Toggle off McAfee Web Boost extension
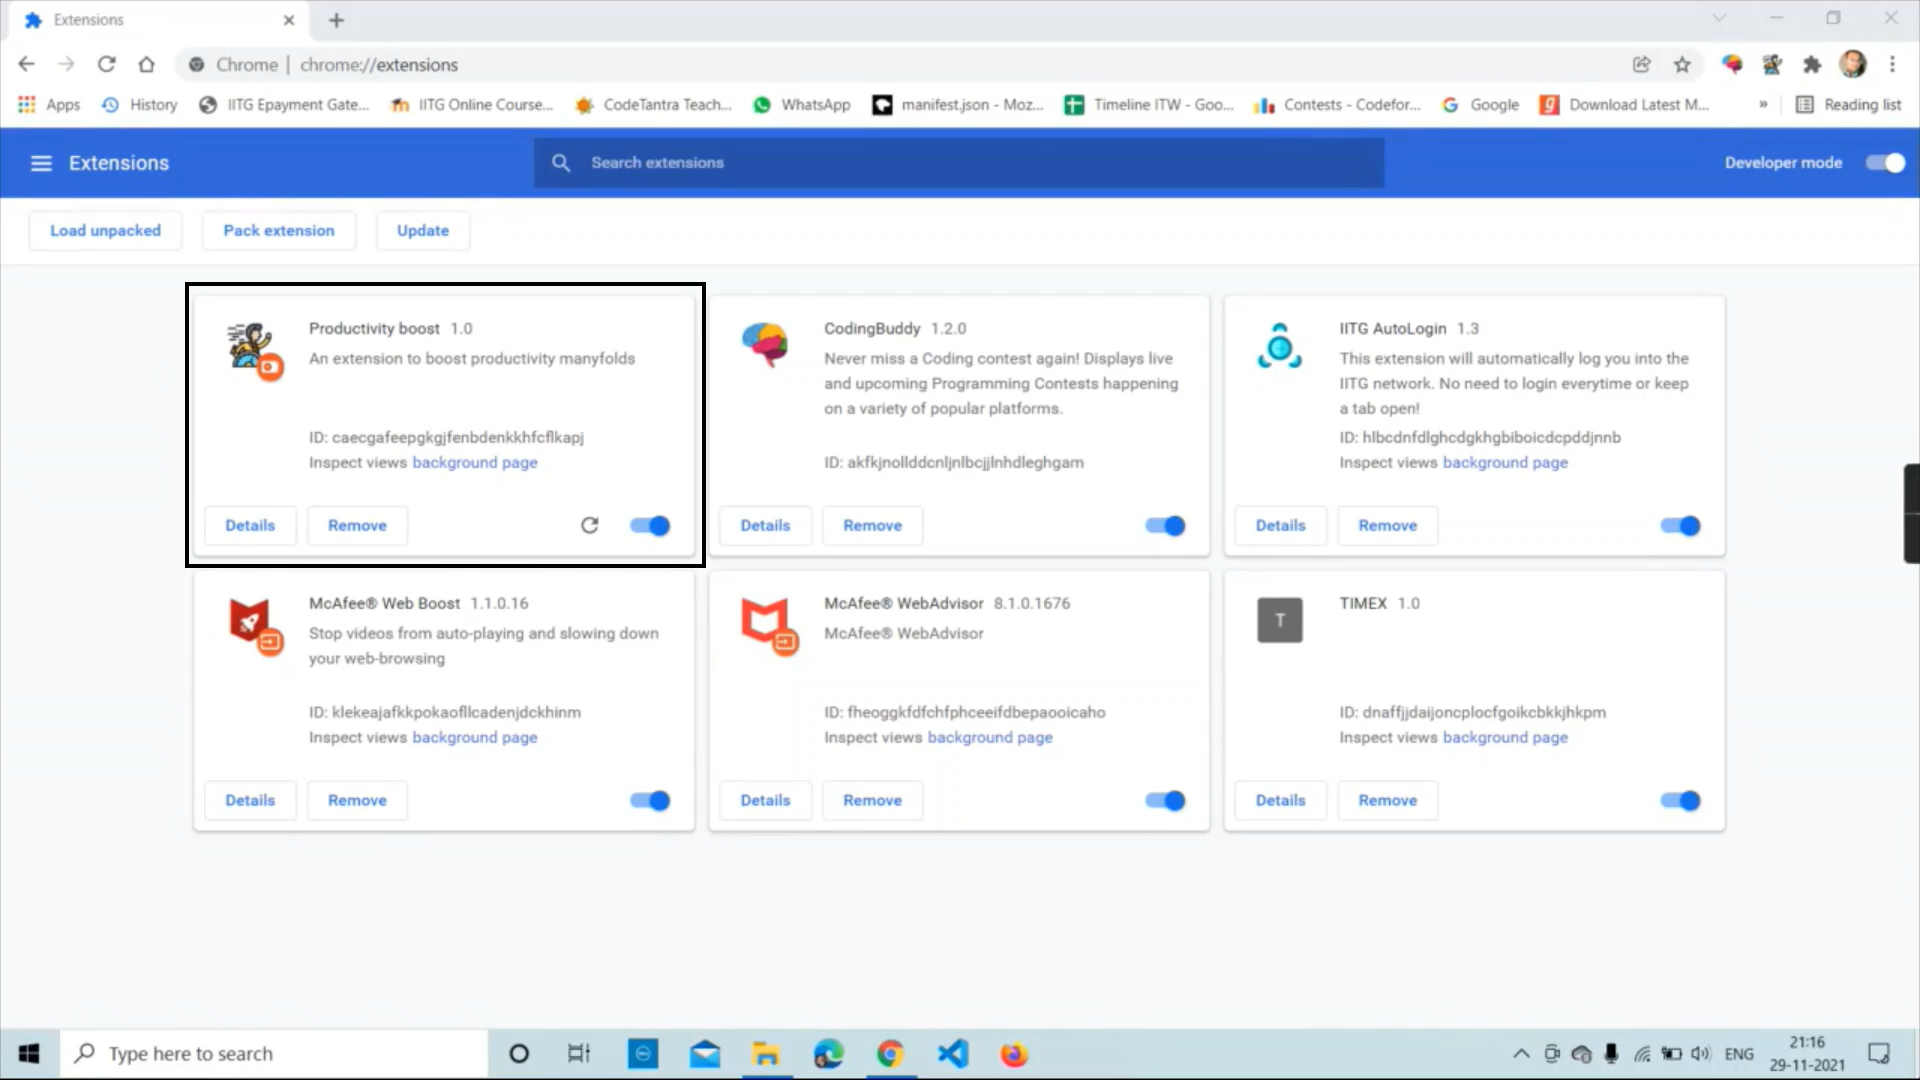The image size is (1920, 1080). coord(650,800)
